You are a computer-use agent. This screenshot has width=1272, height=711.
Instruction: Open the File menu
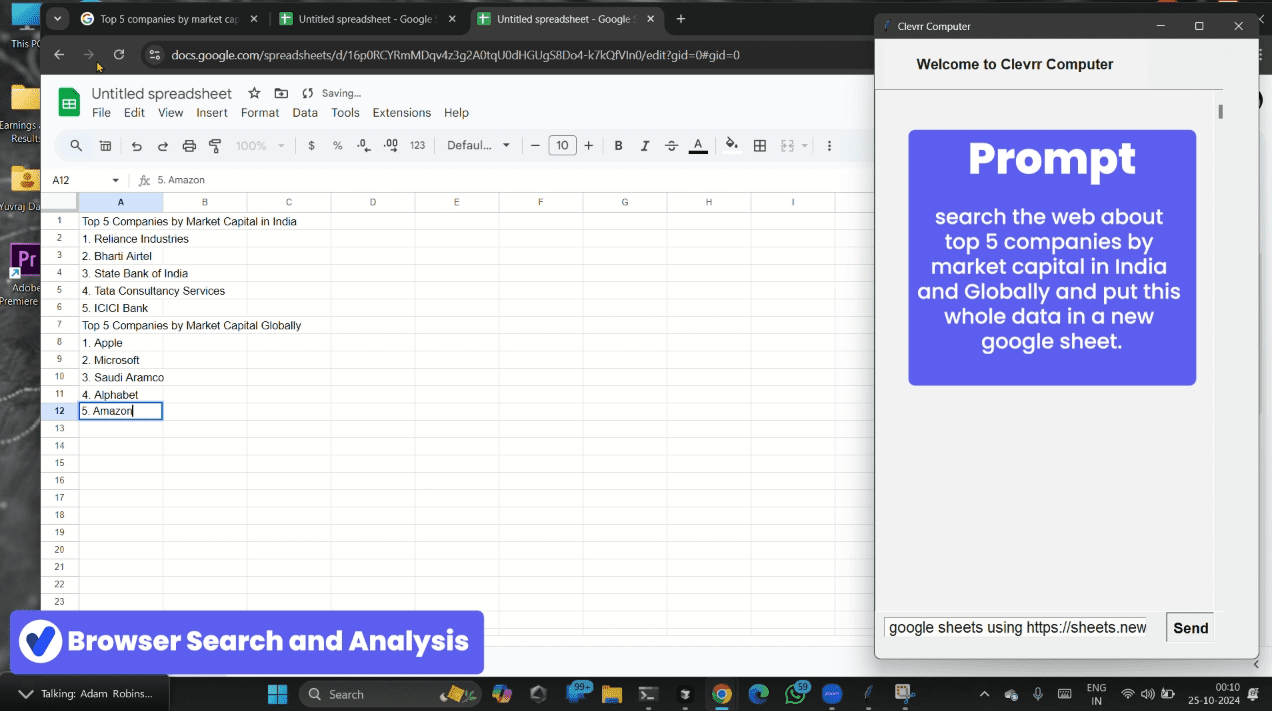pyautogui.click(x=101, y=113)
